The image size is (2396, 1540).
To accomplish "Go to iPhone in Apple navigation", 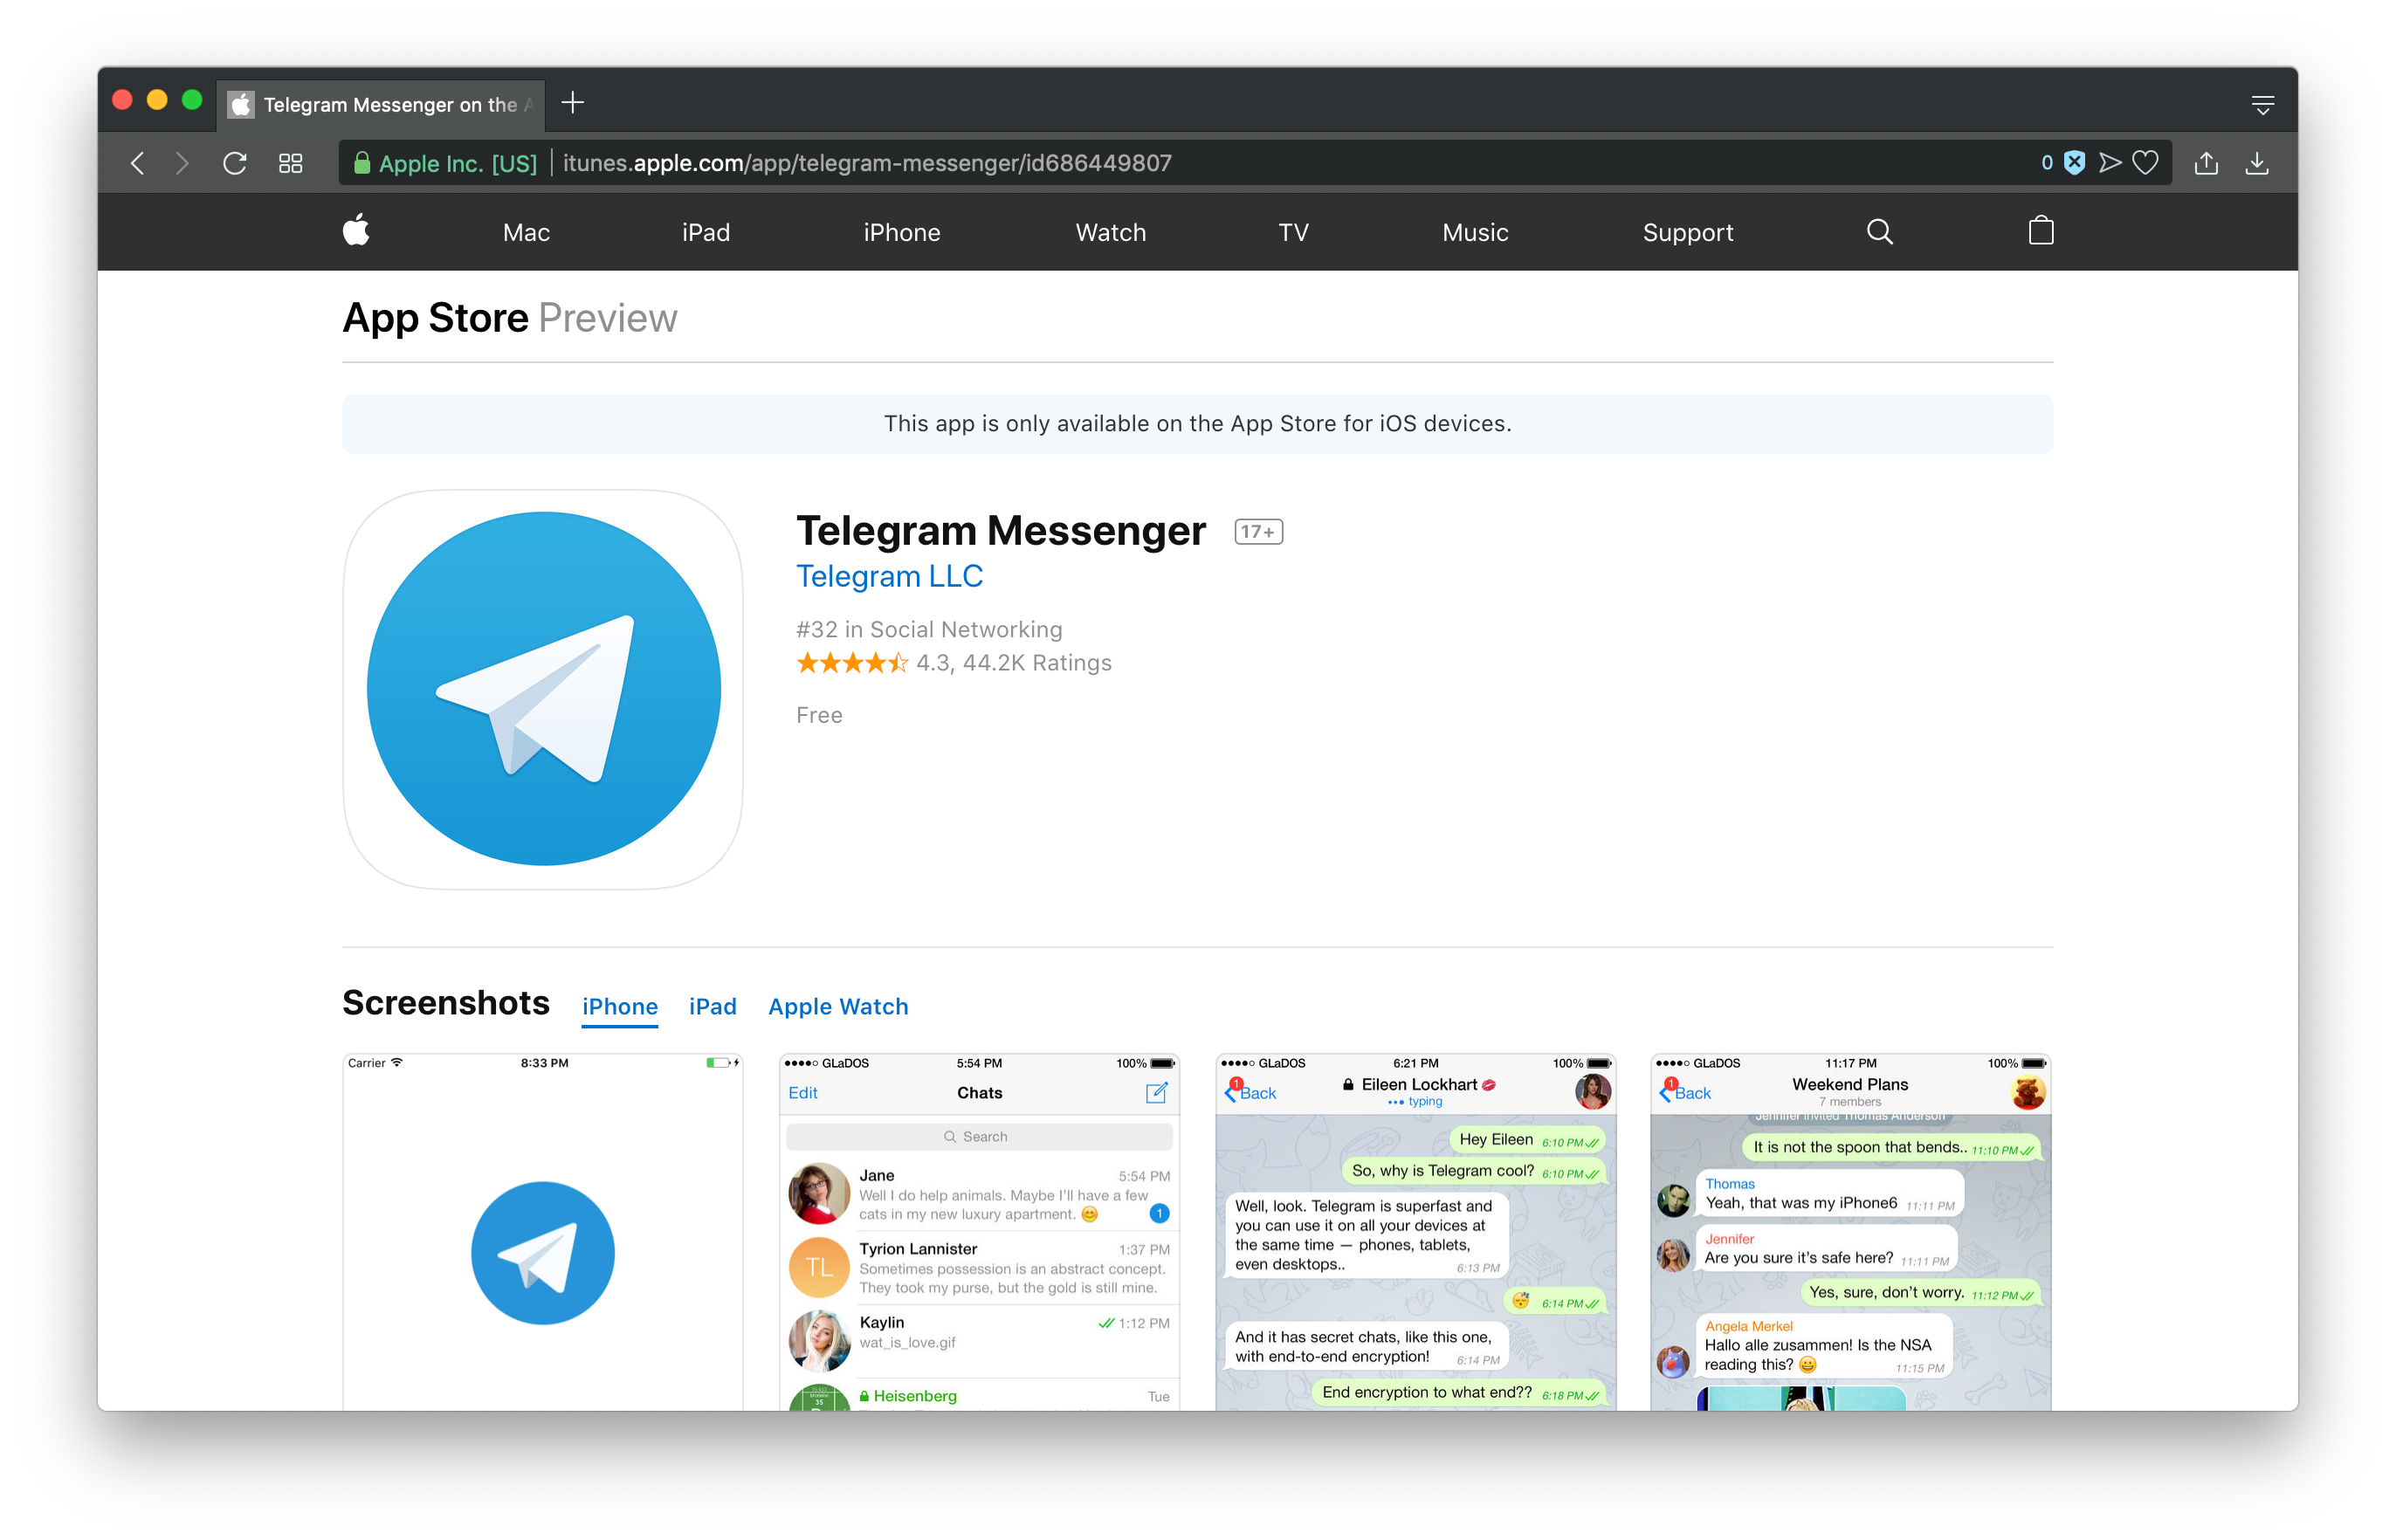I will pos(901,232).
